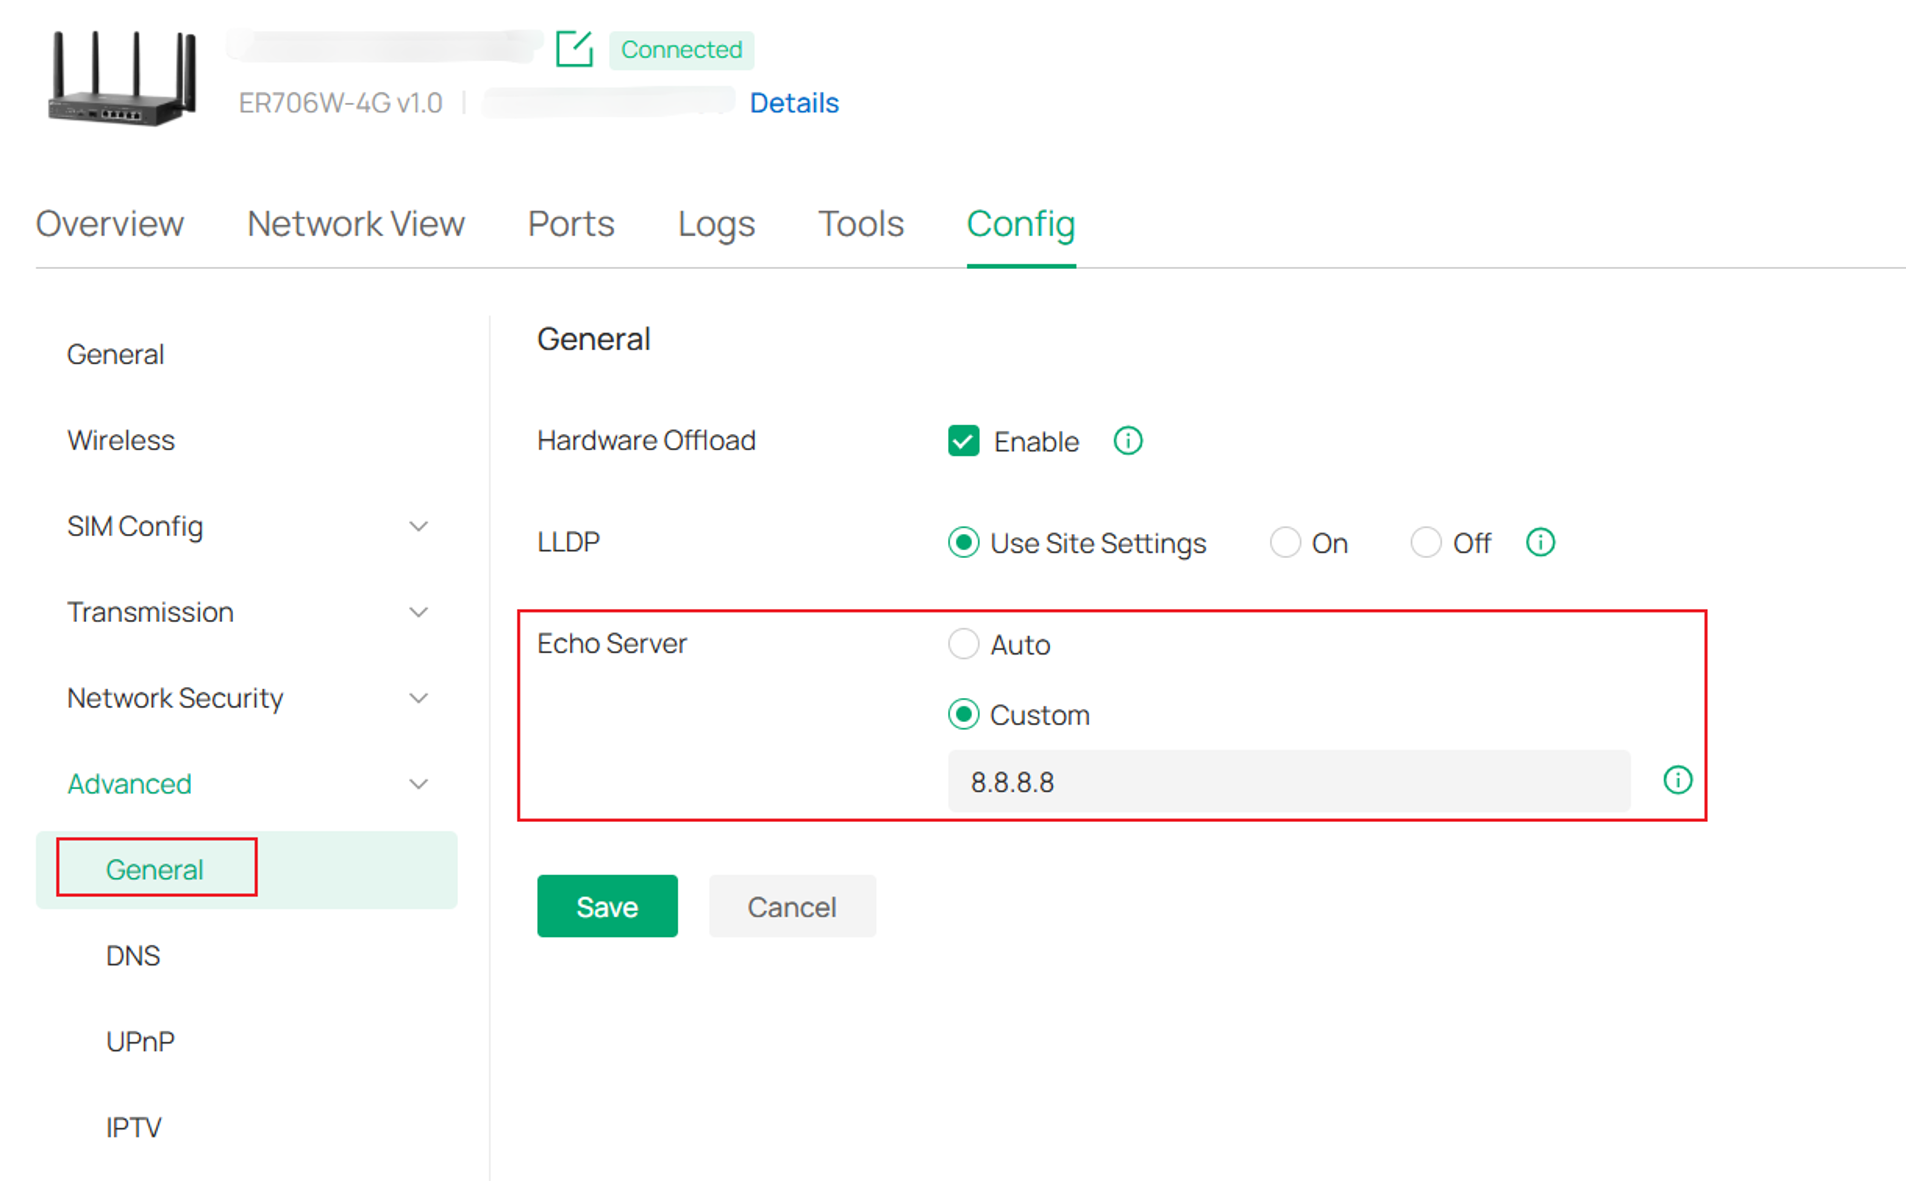Open the Overview tab
This screenshot has height=1181, width=1906.
point(110,224)
